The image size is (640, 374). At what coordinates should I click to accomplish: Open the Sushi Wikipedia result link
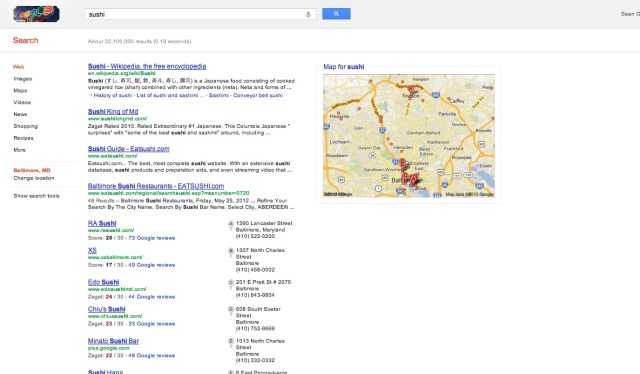(x=147, y=66)
